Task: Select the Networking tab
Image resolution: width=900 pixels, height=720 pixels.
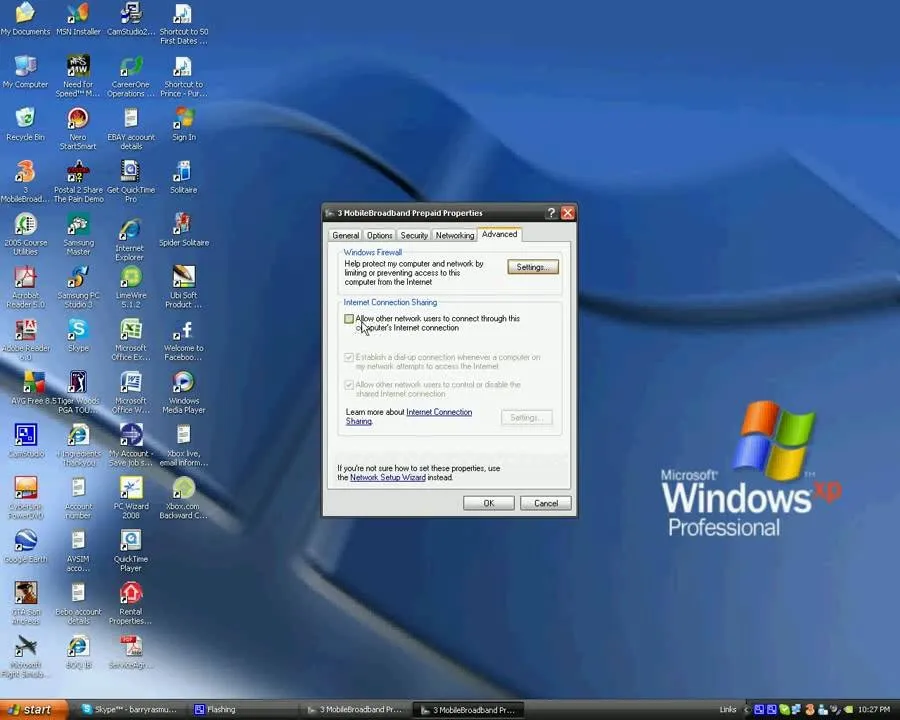Action: click(455, 235)
